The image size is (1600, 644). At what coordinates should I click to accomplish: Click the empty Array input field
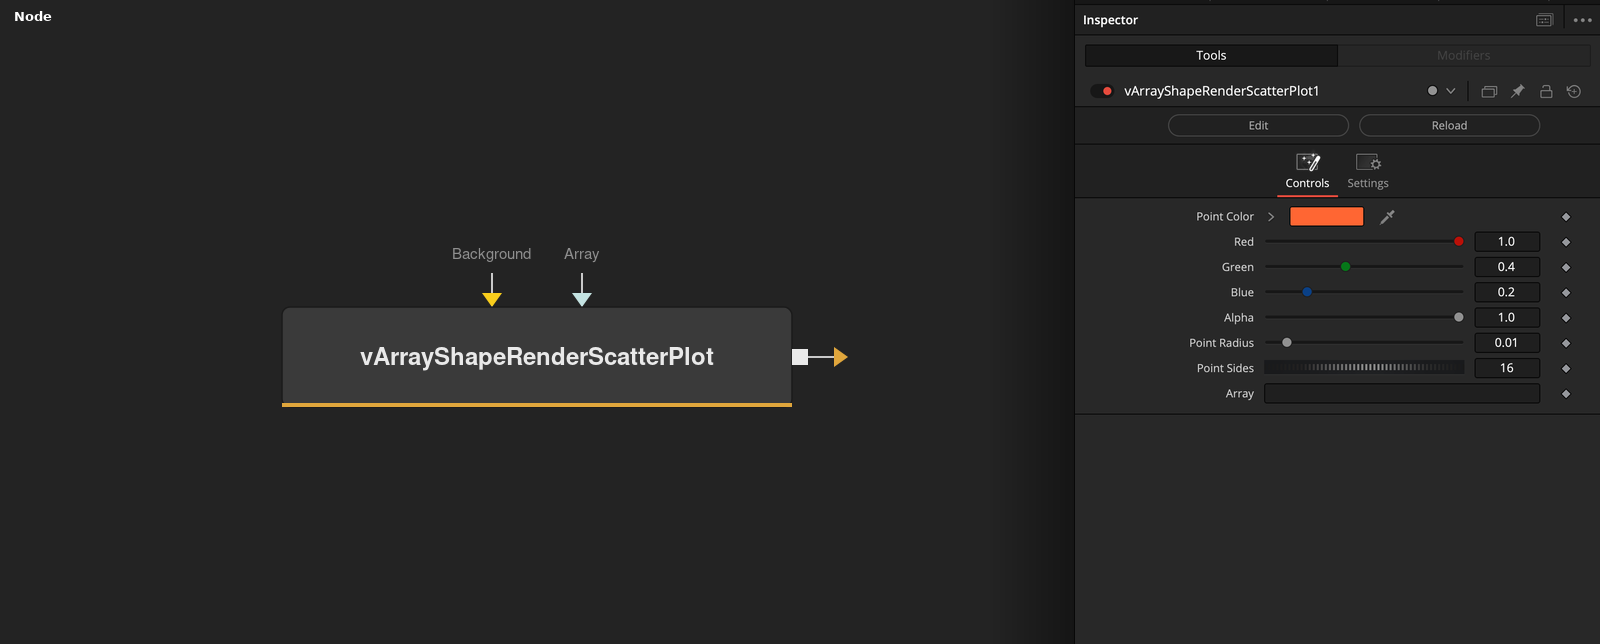click(1402, 394)
